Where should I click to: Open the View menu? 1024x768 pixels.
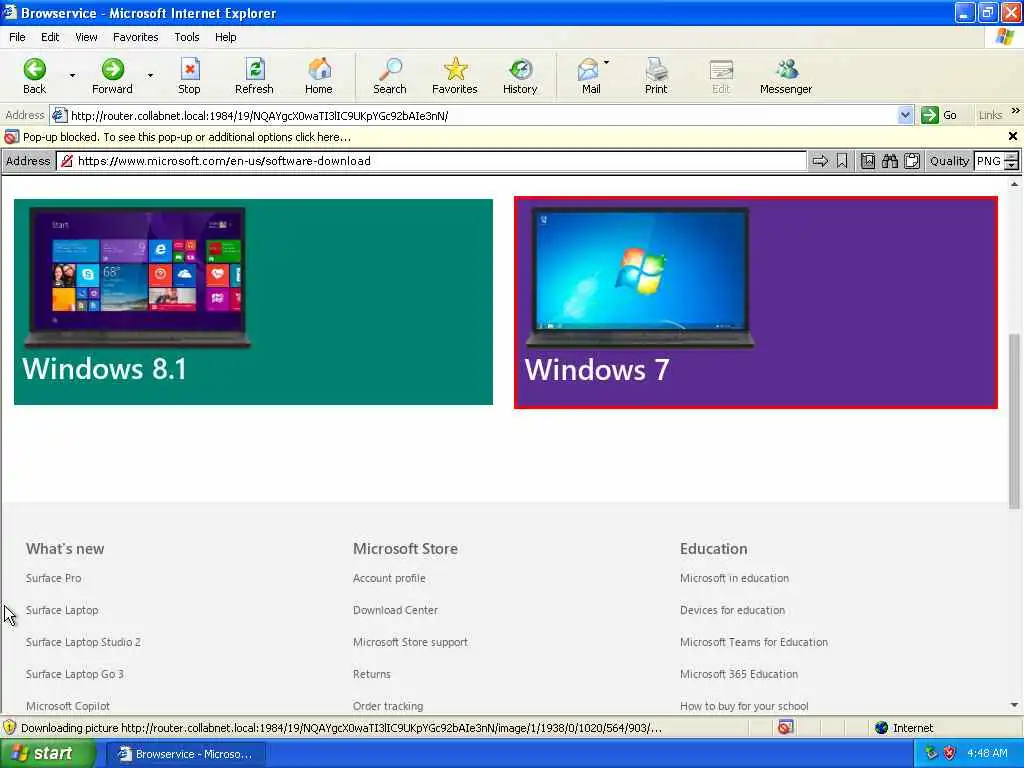click(86, 37)
